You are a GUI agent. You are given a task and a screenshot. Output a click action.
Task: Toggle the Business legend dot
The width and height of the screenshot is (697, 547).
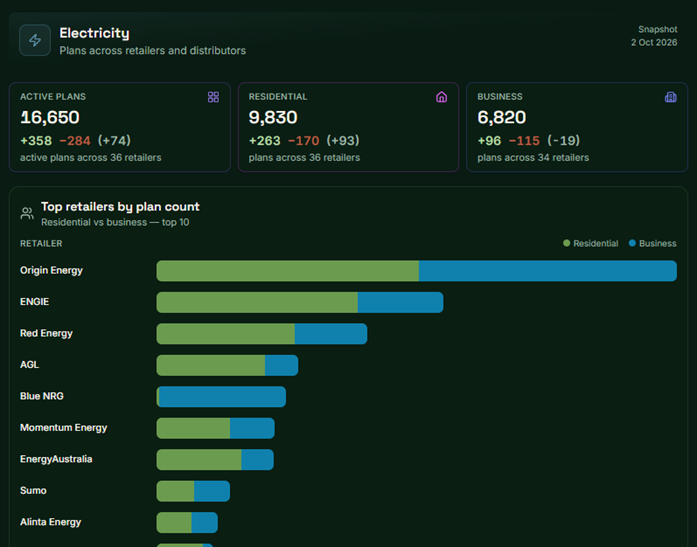[x=632, y=243]
